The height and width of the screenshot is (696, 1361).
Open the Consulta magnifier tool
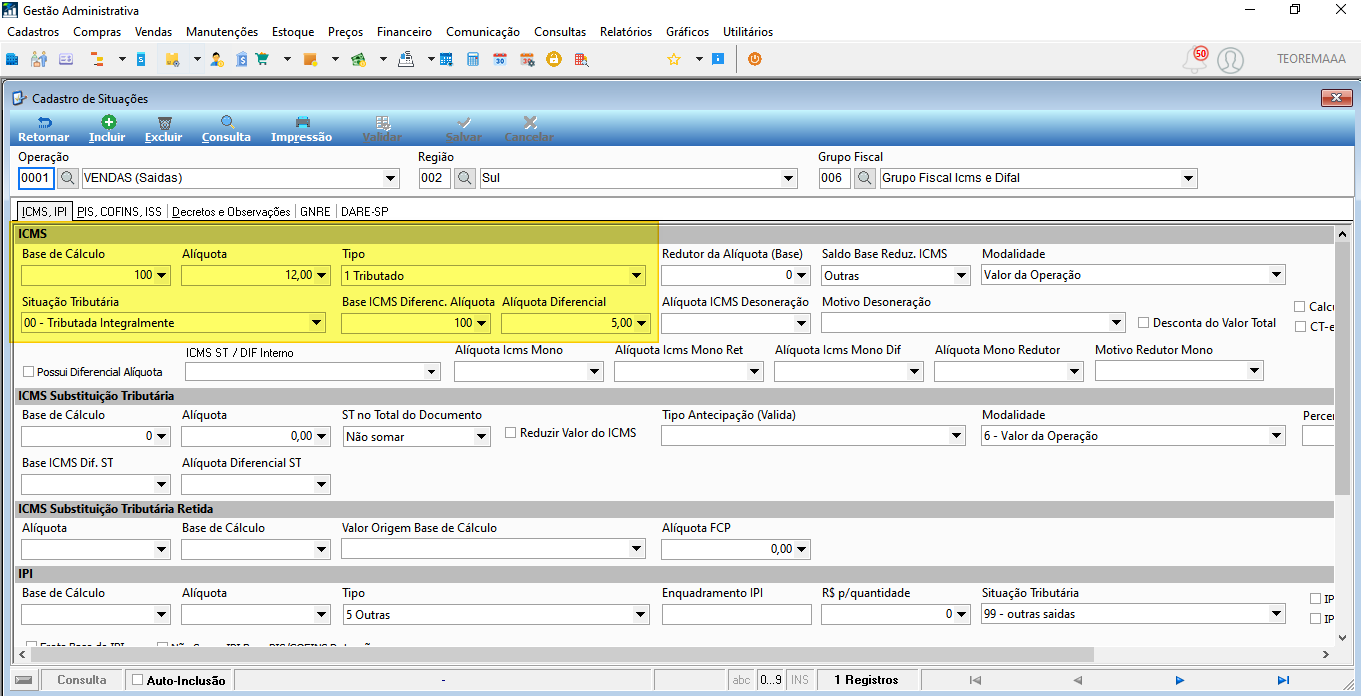[x=226, y=129]
